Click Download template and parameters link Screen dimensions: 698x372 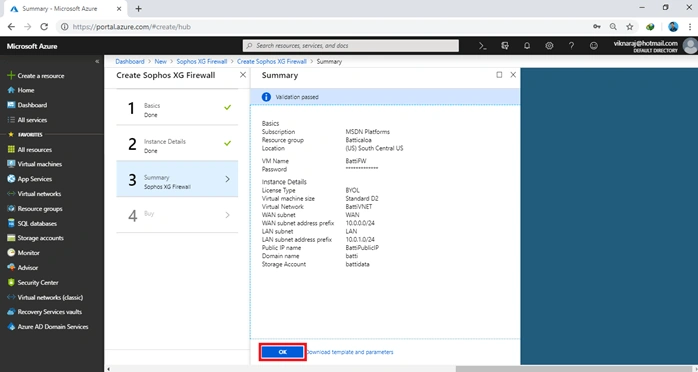pyautogui.click(x=349, y=352)
